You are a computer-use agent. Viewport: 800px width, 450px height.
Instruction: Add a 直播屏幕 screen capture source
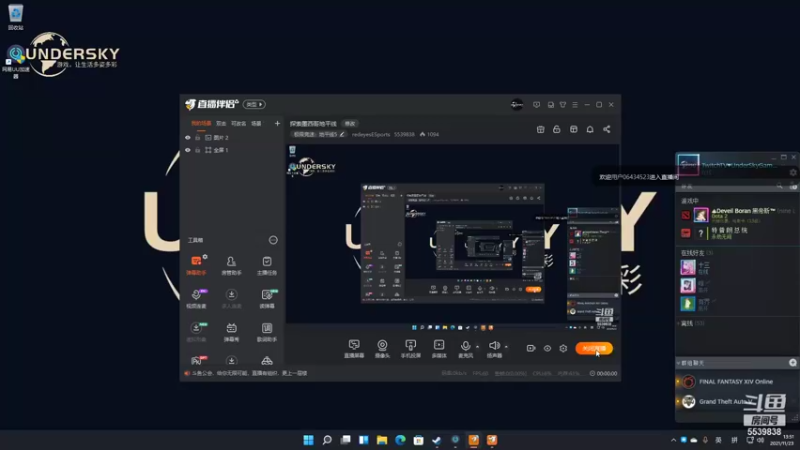354,348
